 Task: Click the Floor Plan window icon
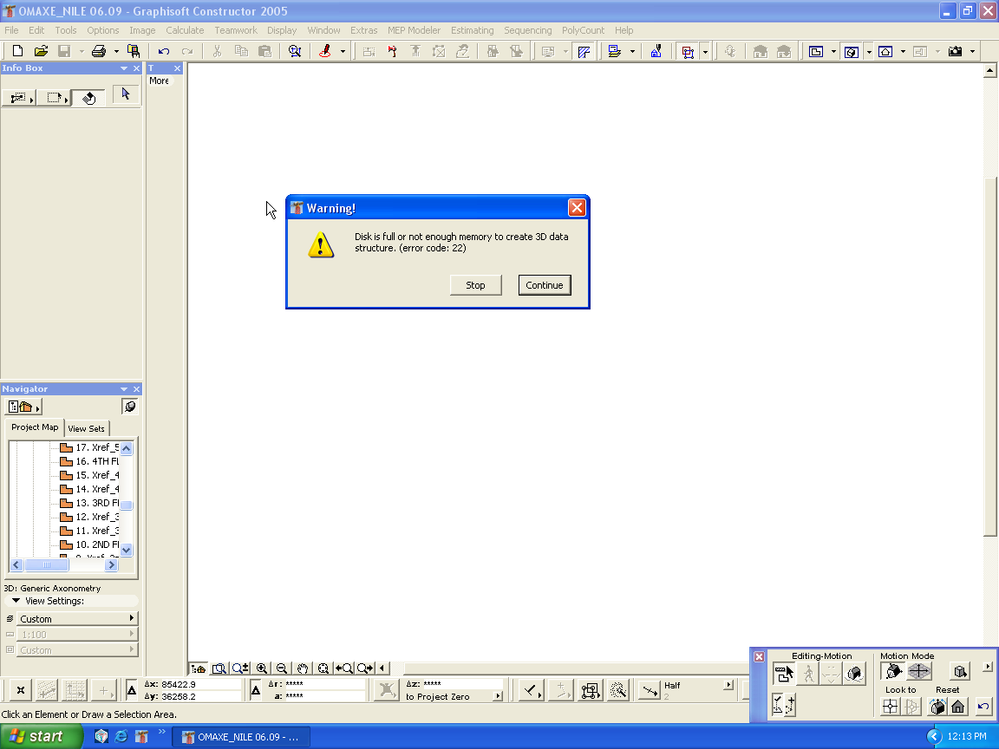coord(816,52)
